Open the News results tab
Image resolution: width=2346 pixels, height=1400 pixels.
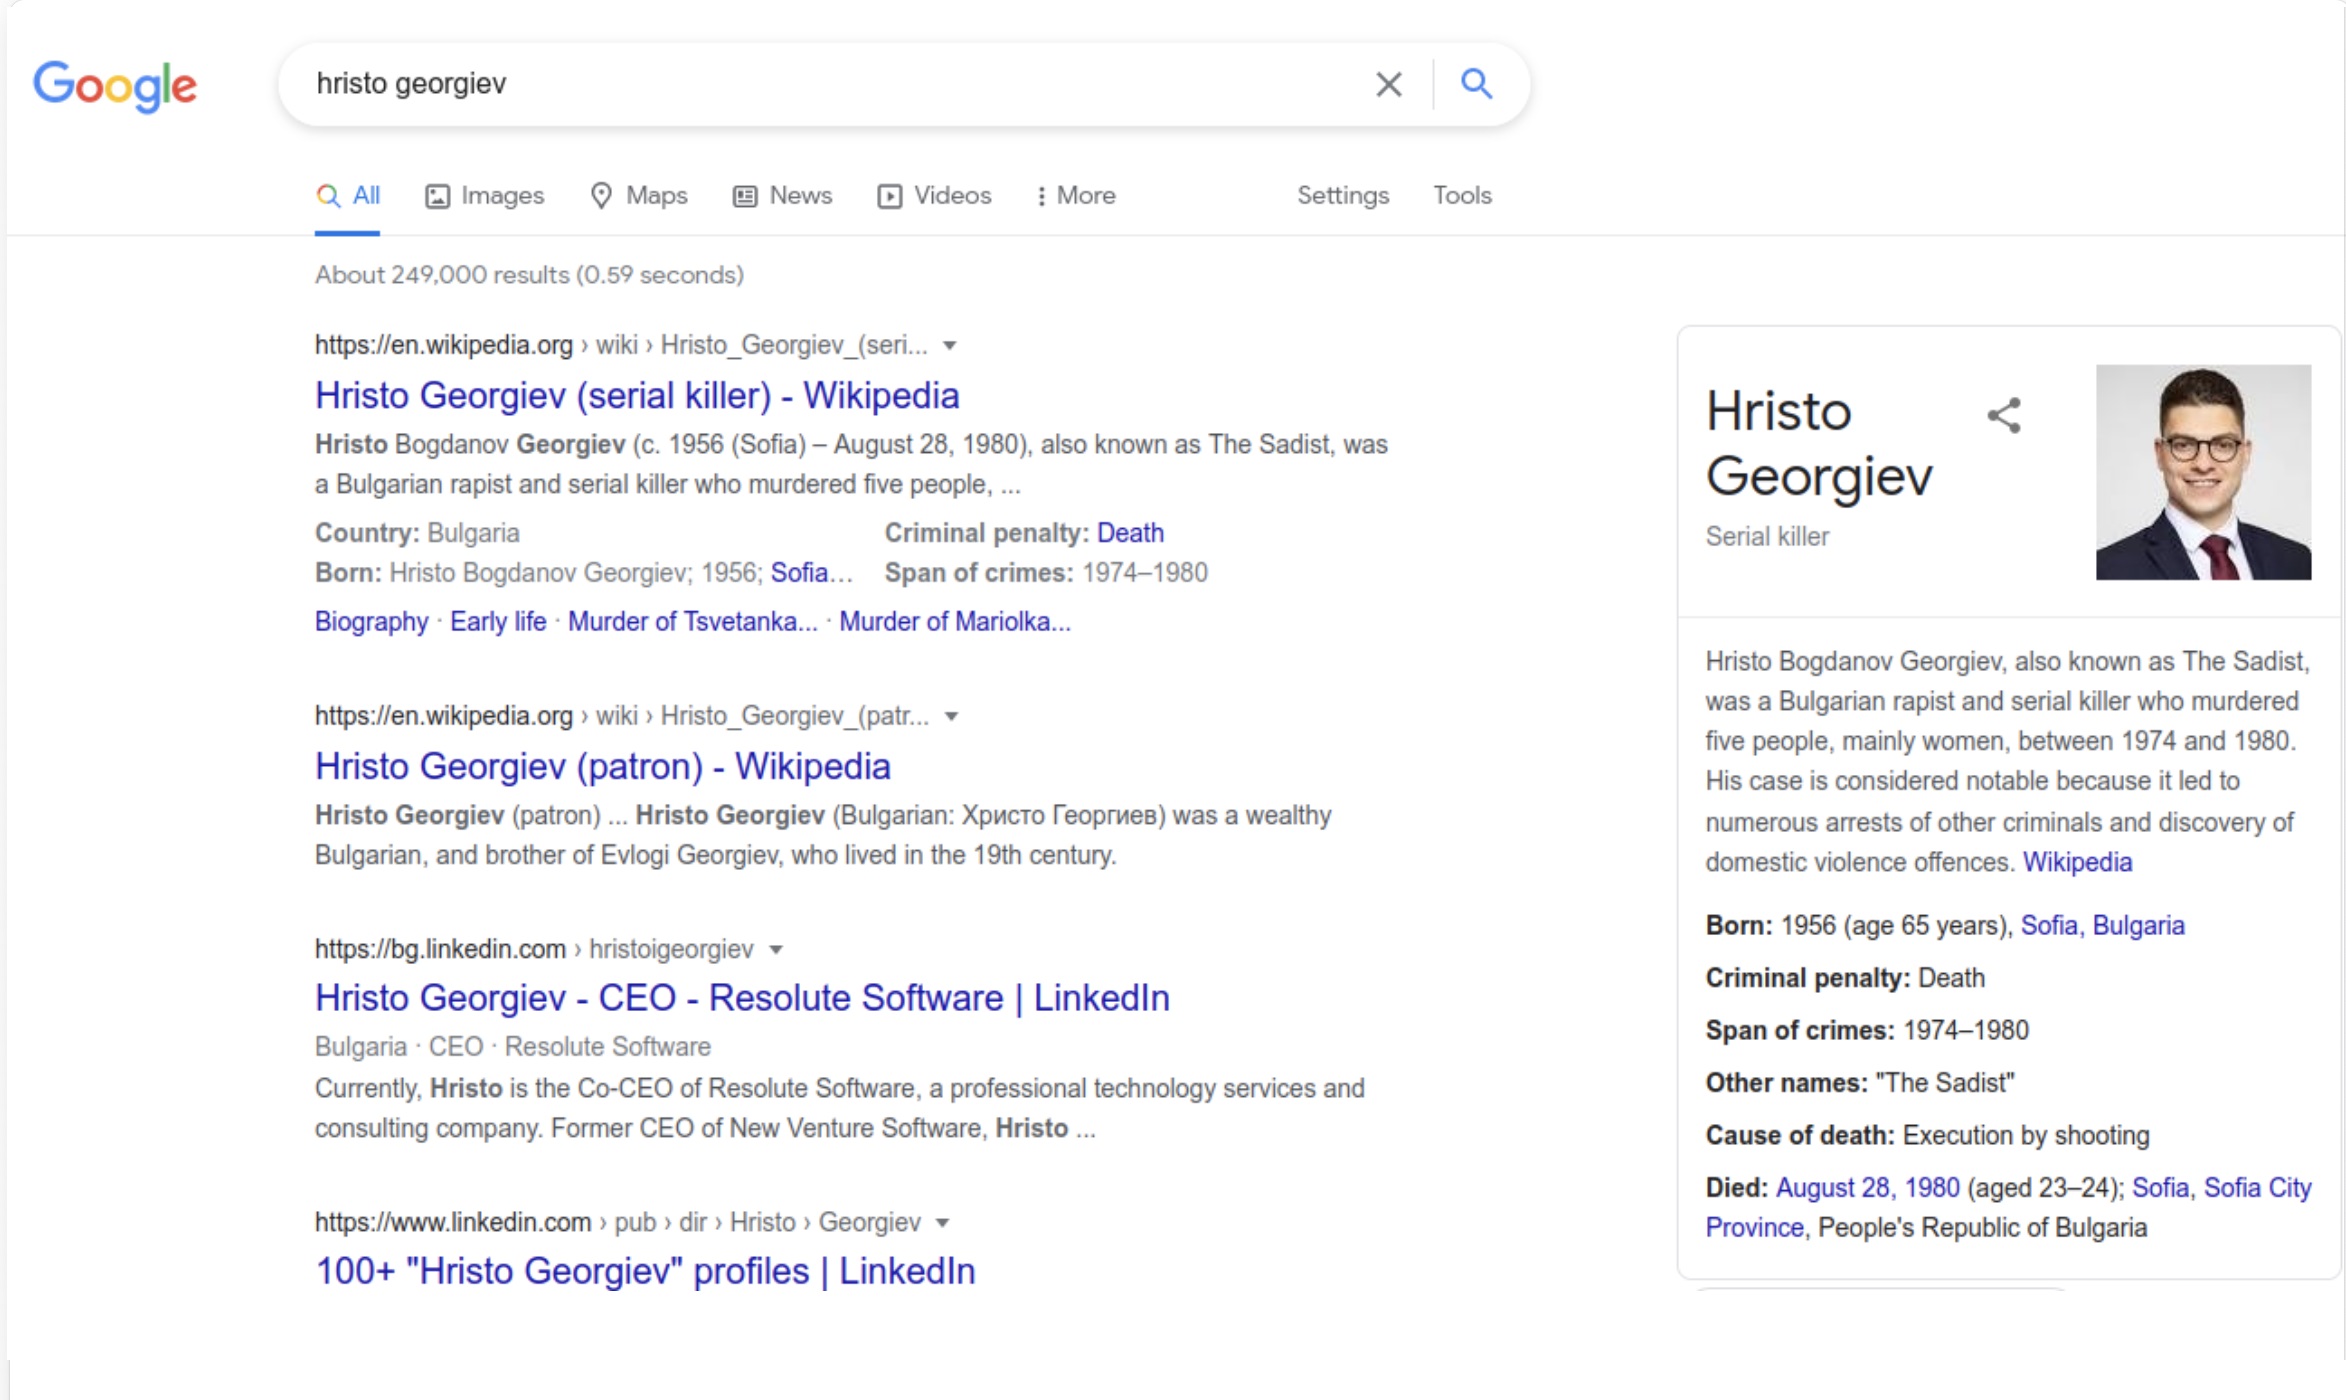783,195
